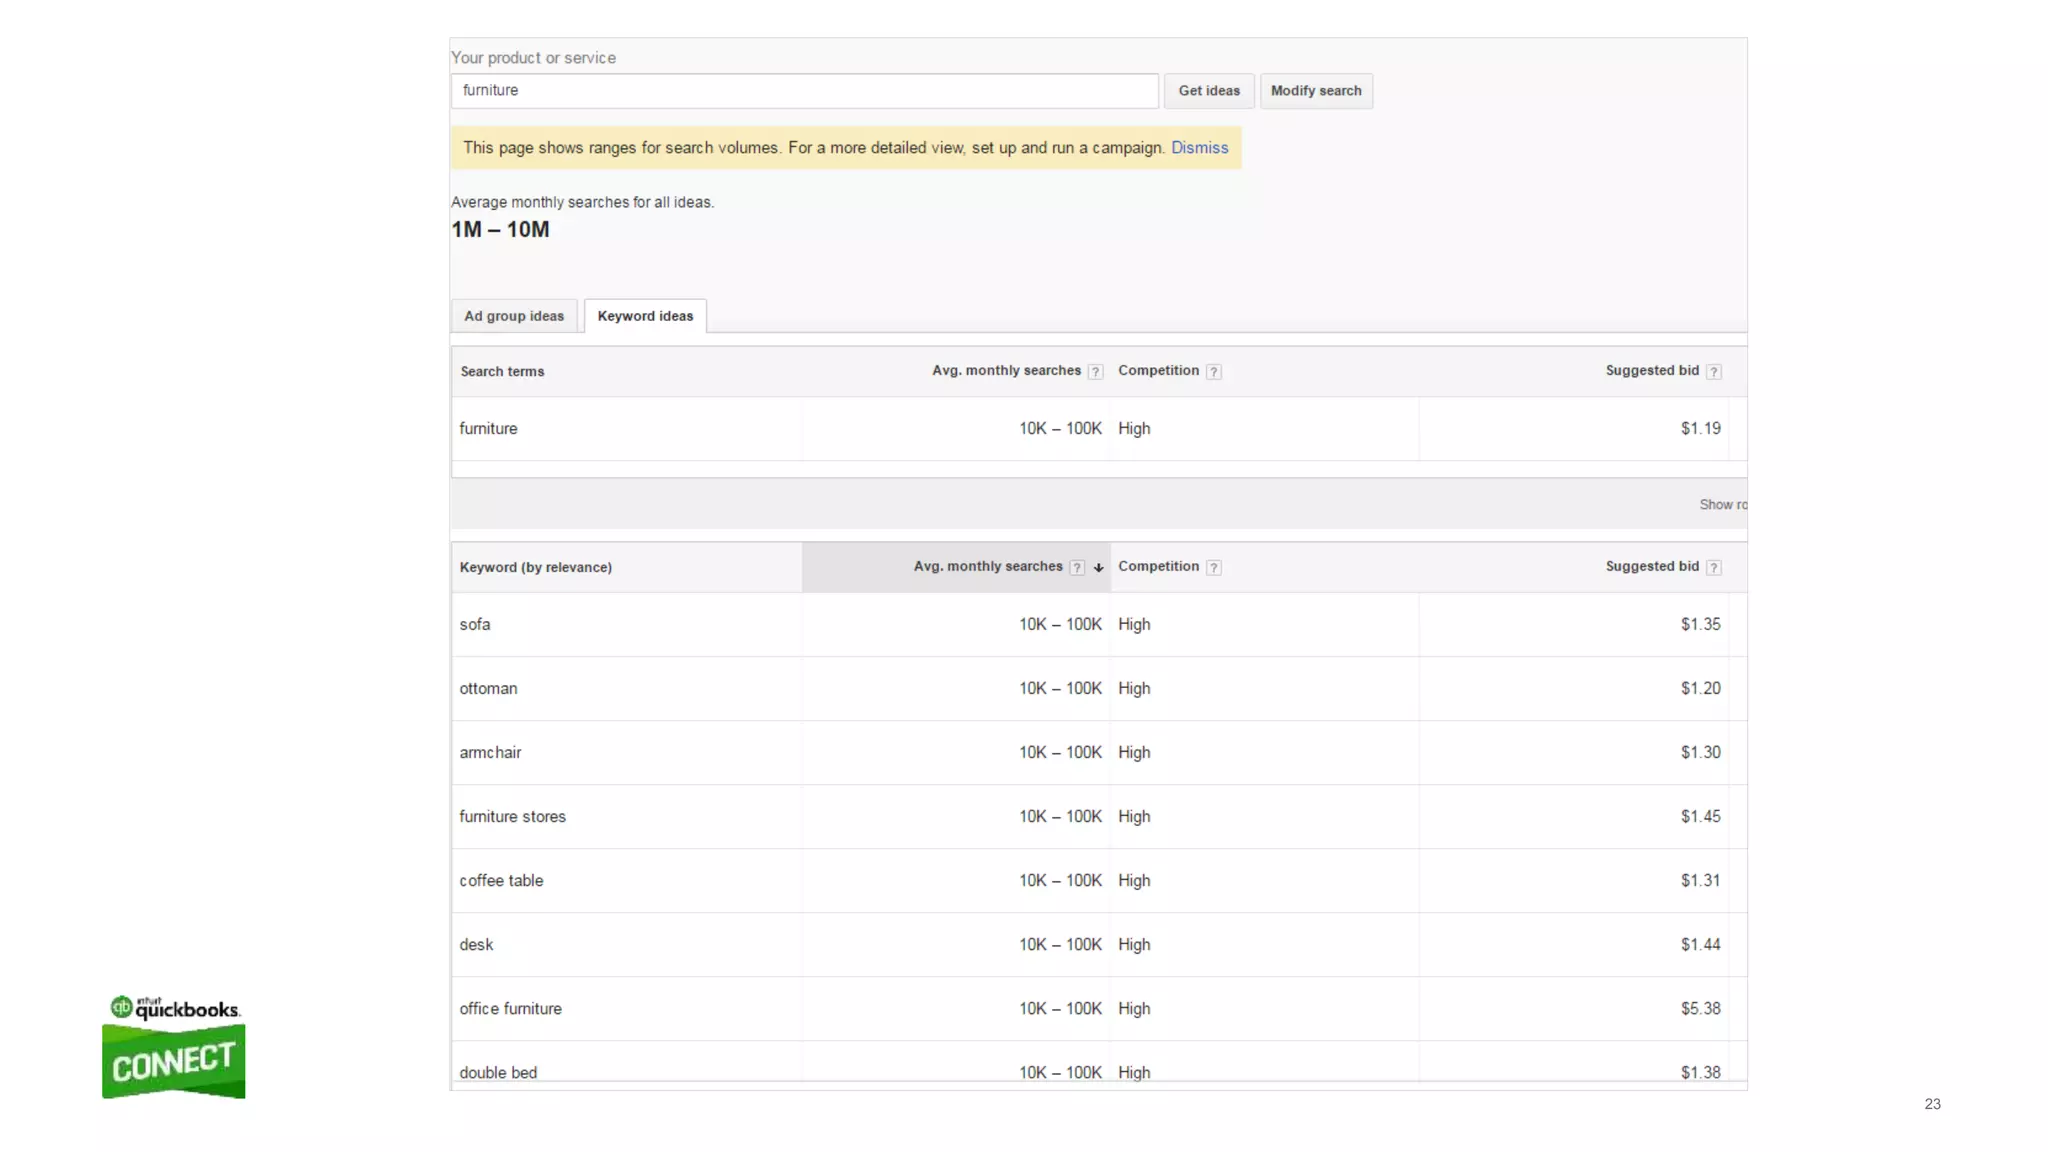Switch to the Ad group ideas tab
Screen dimensions: 2048x1152
pos(514,316)
